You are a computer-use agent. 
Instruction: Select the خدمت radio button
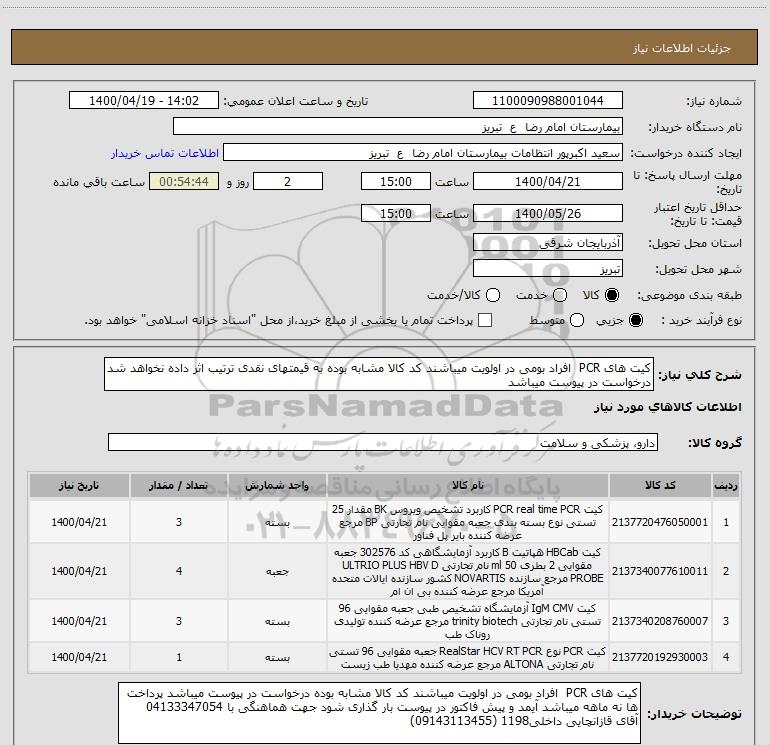coord(560,295)
